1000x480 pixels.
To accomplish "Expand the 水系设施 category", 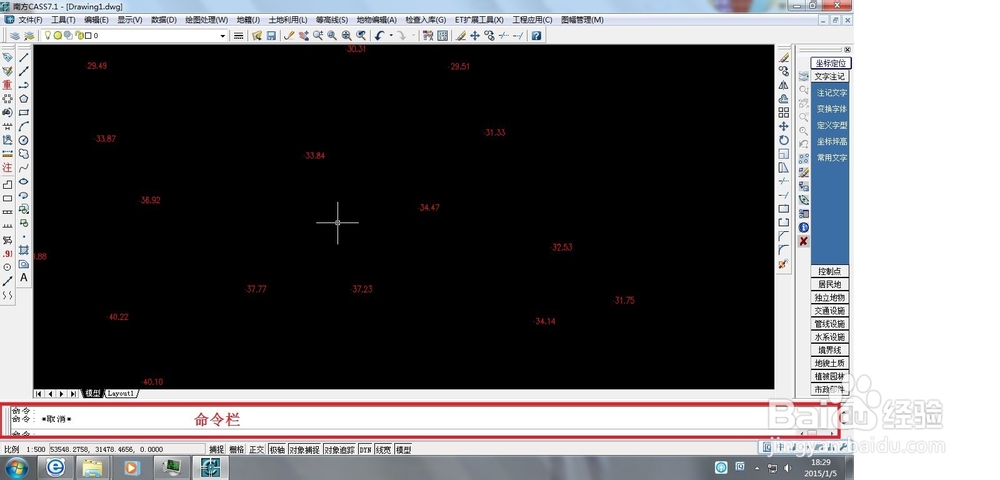I will pyautogui.click(x=830, y=337).
